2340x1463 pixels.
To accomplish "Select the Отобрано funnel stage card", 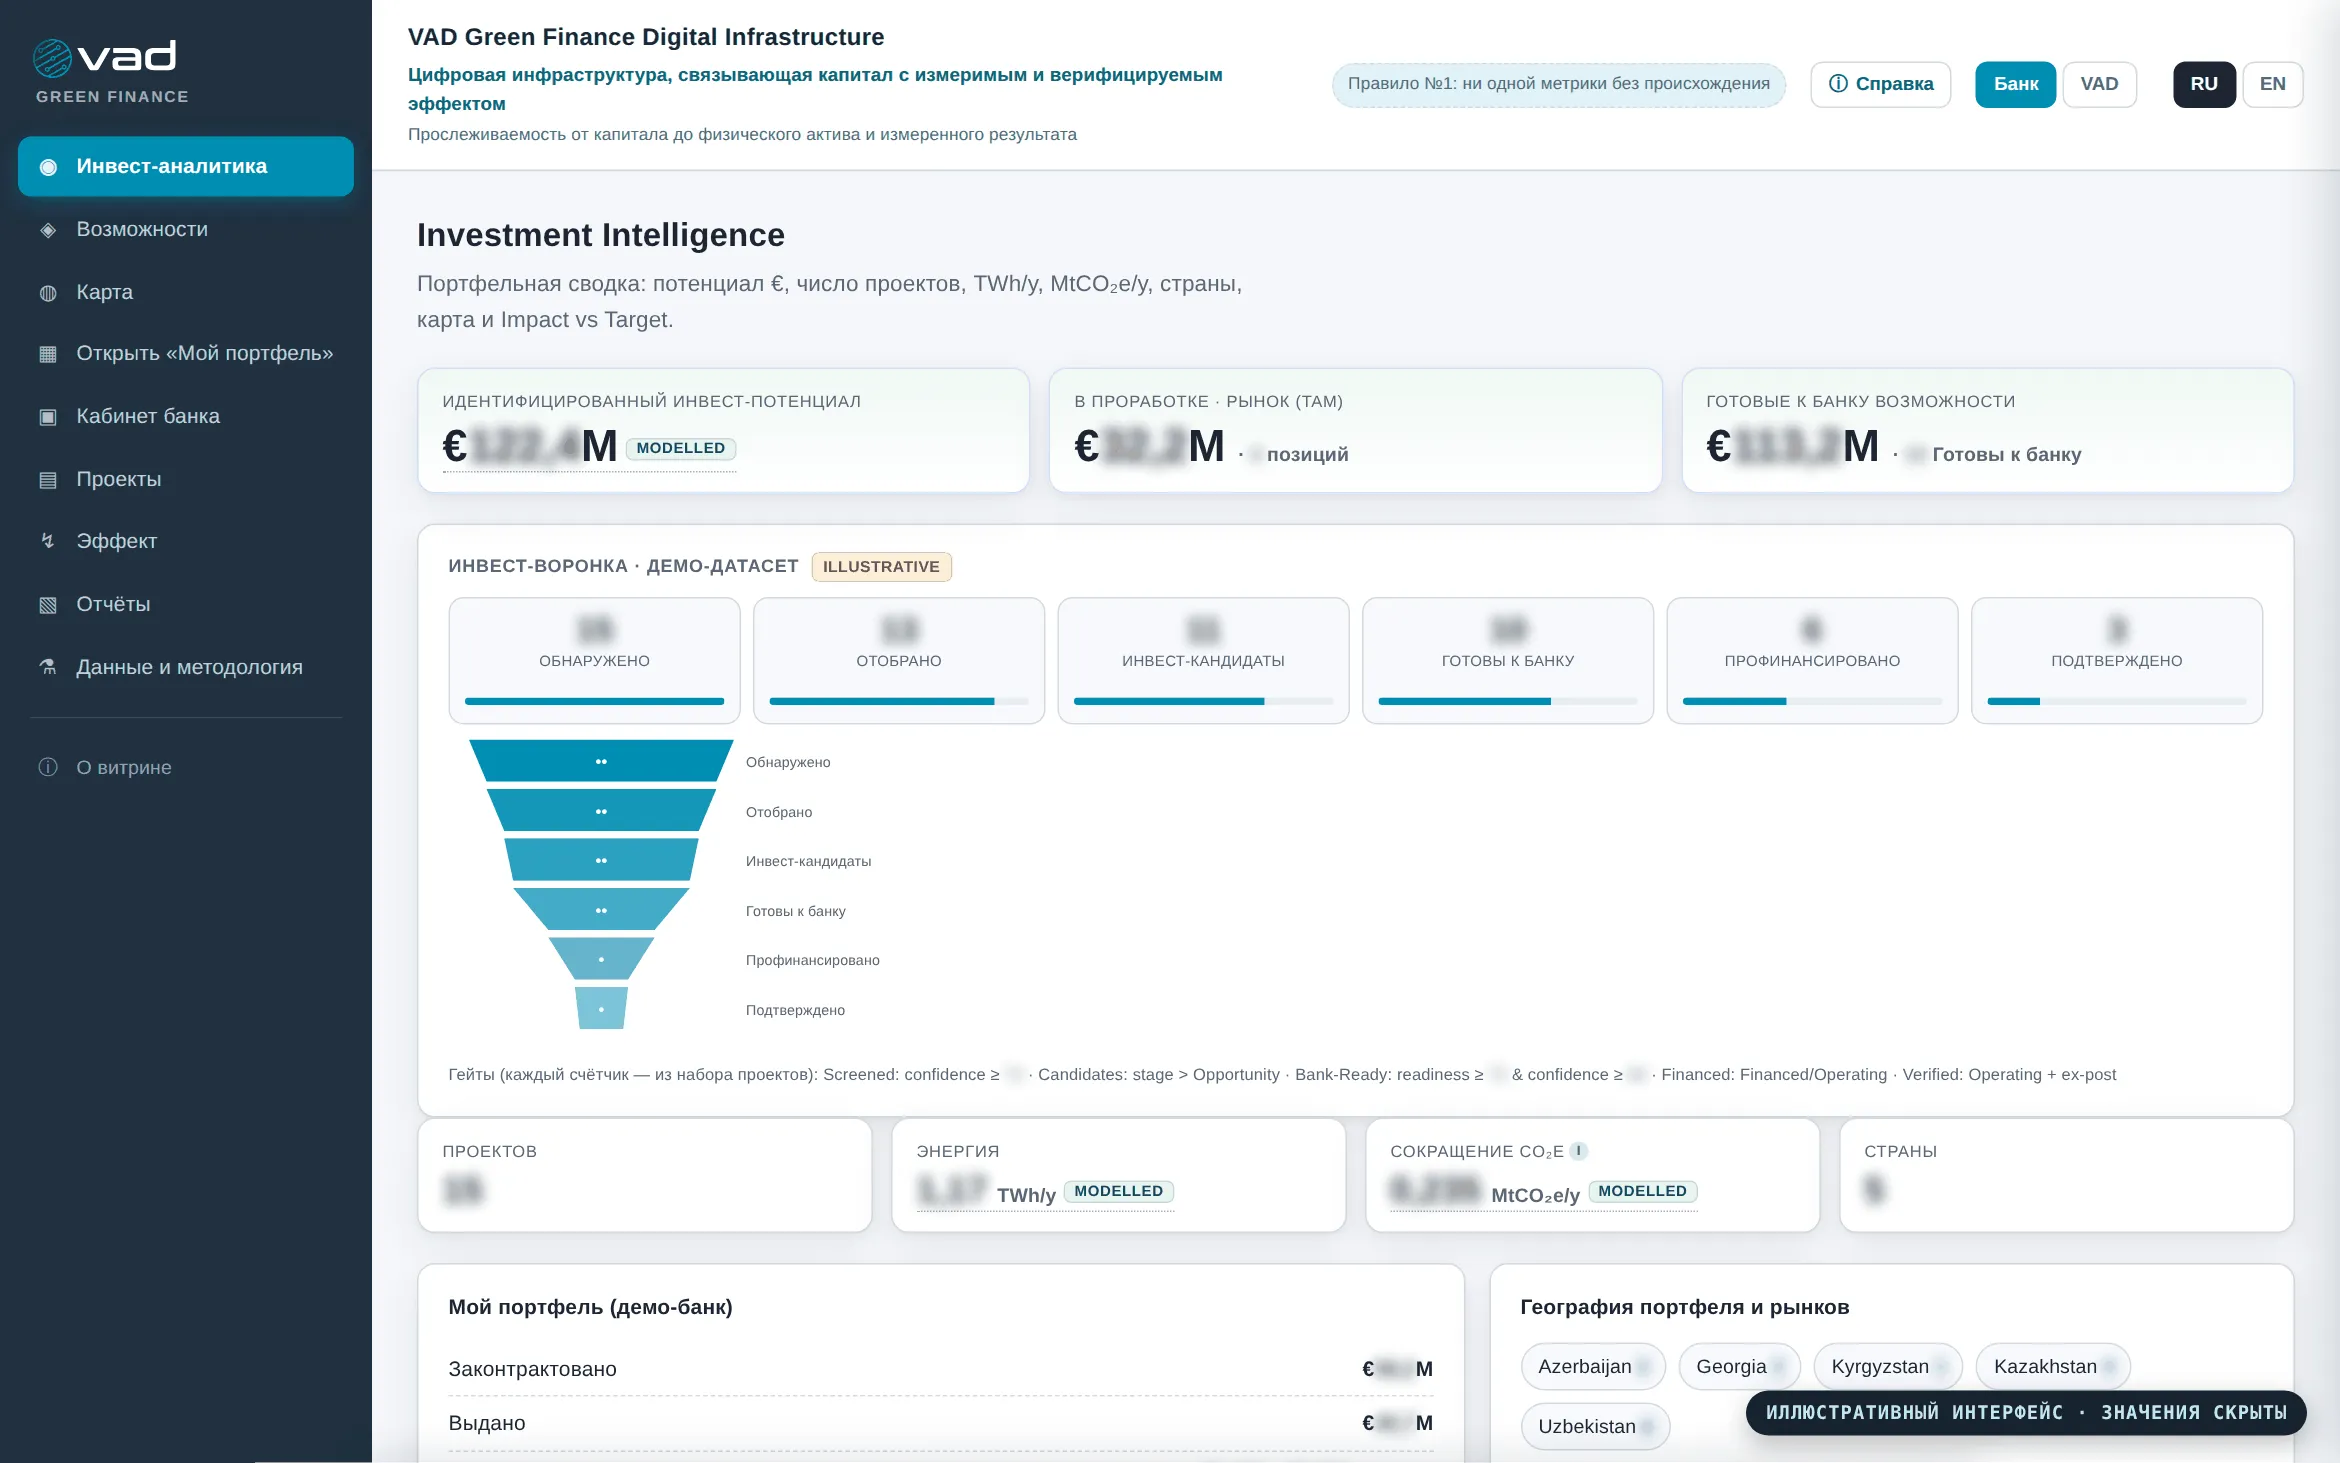I will click(x=899, y=660).
